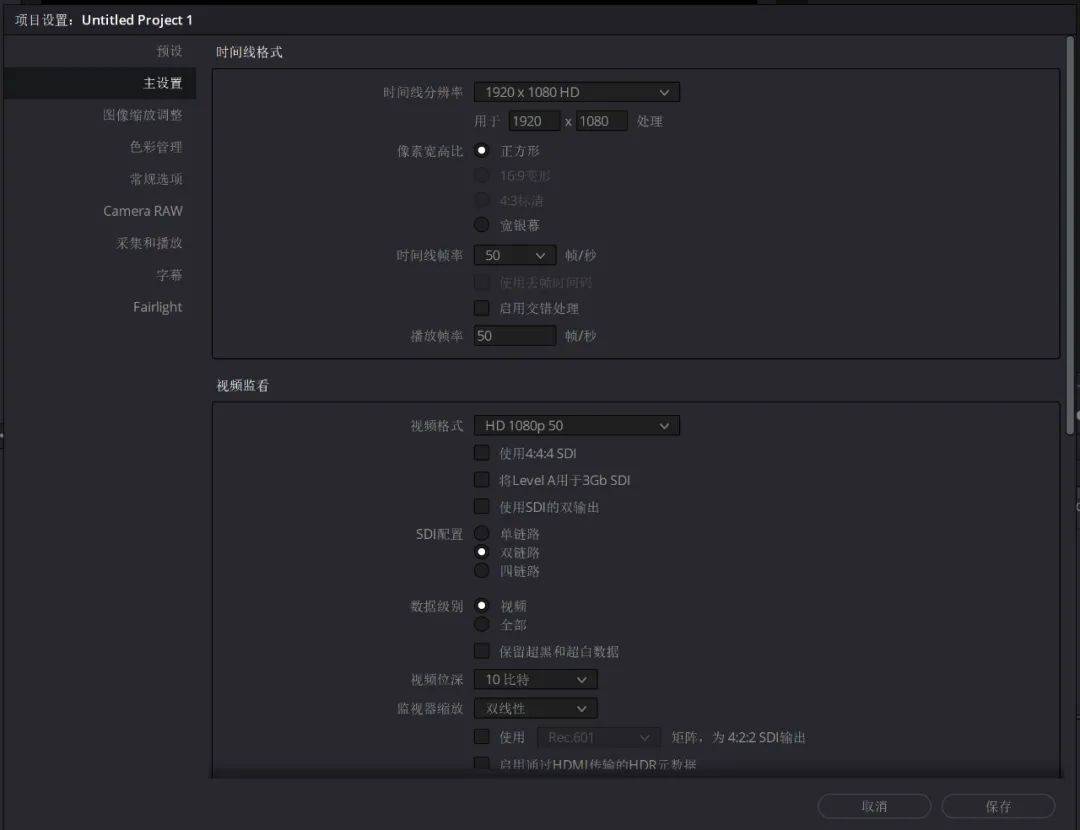Click the 取消 button
The image size is (1080, 830).
873,806
